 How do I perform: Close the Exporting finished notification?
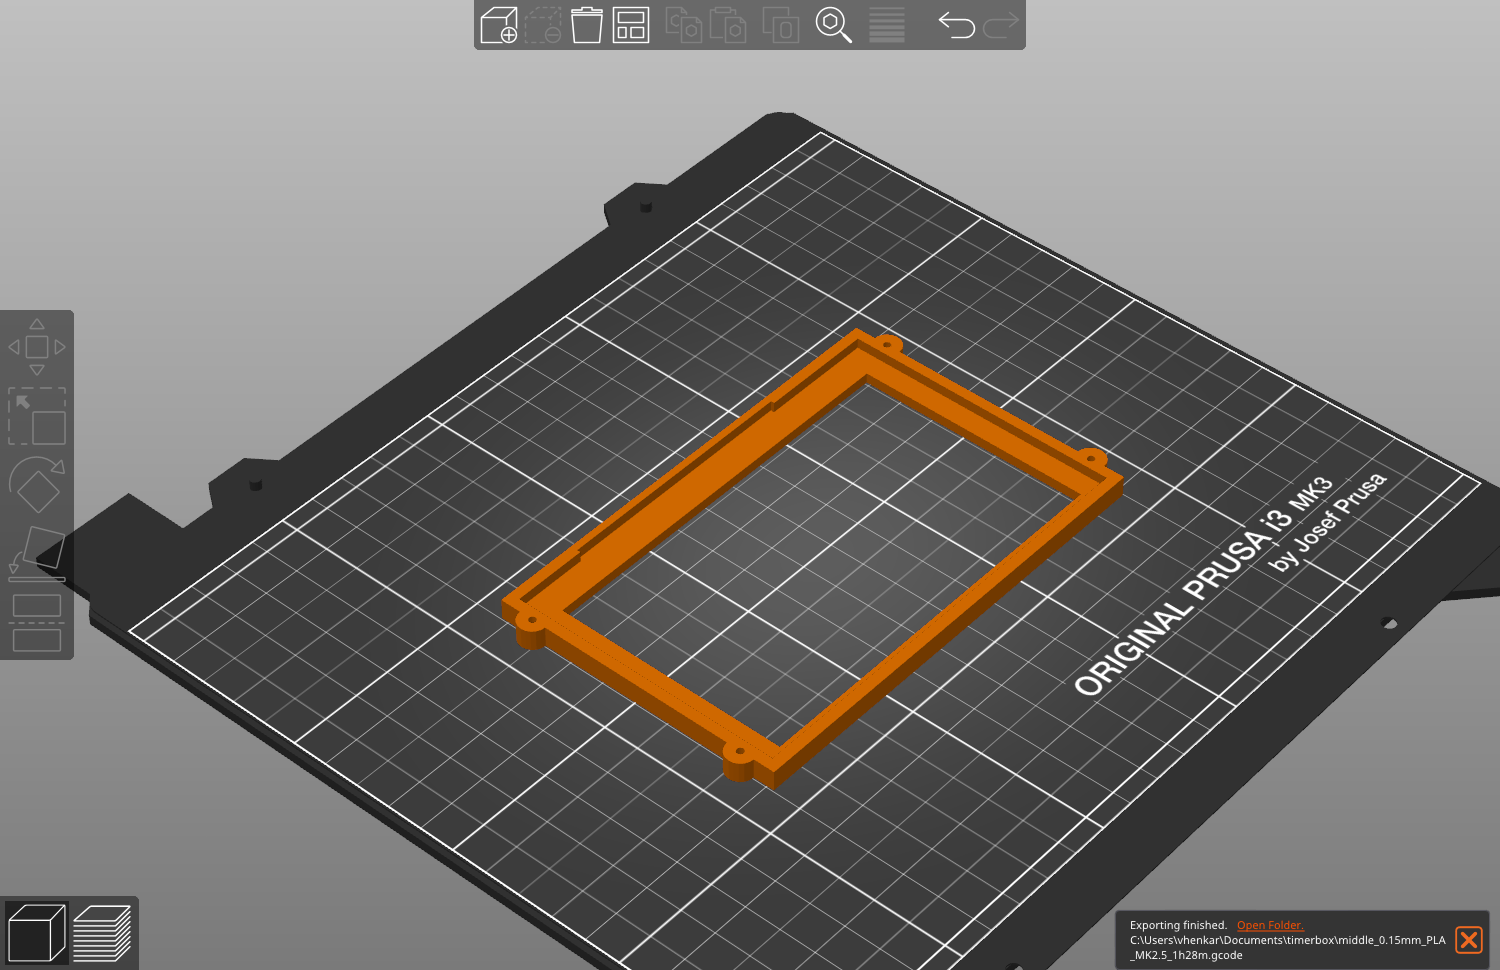[1469, 940]
